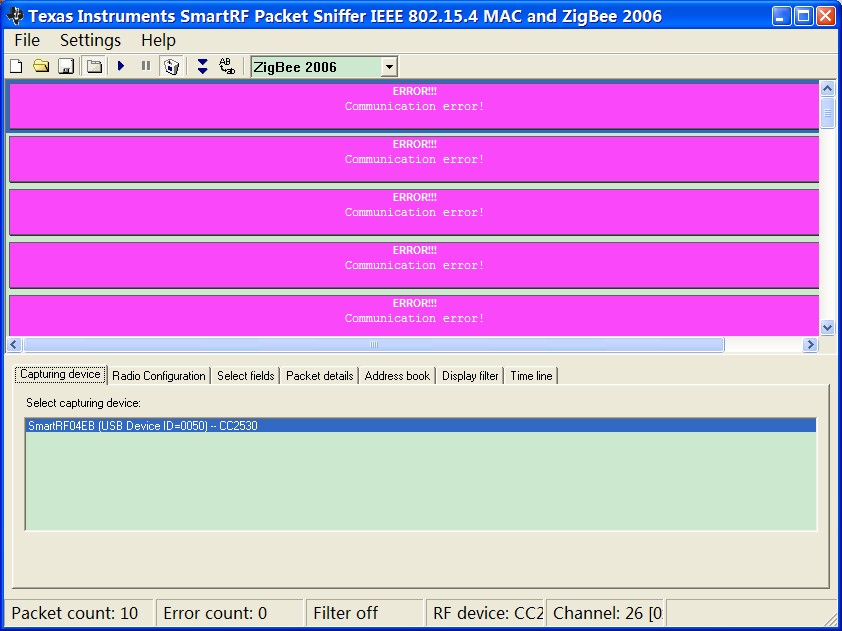Switch to the Time line tab
The image size is (842, 631).
[531, 376]
